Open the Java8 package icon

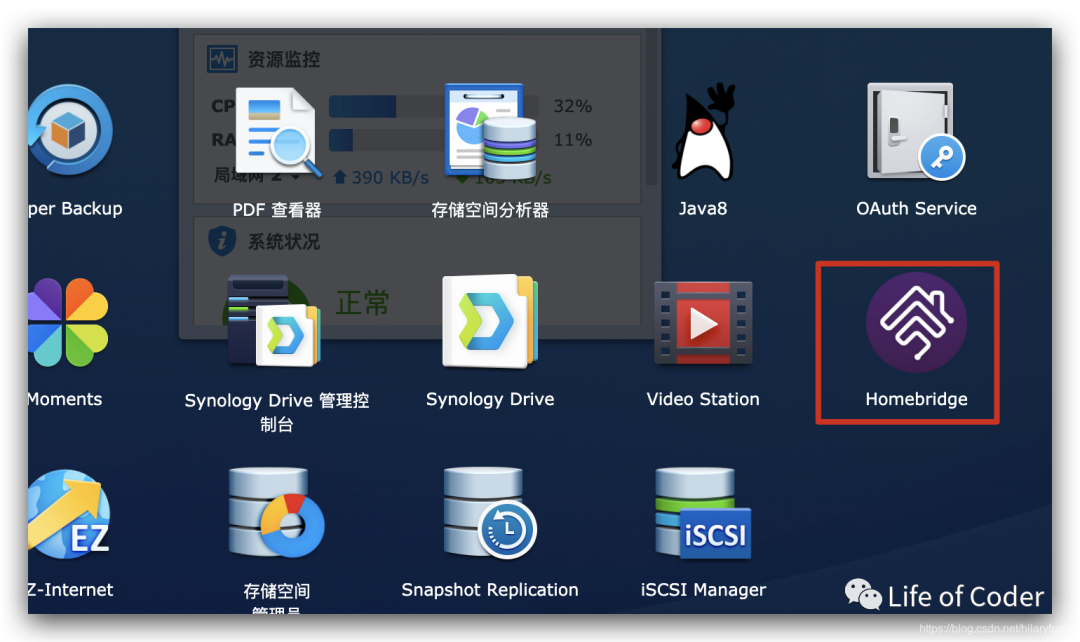(x=704, y=132)
